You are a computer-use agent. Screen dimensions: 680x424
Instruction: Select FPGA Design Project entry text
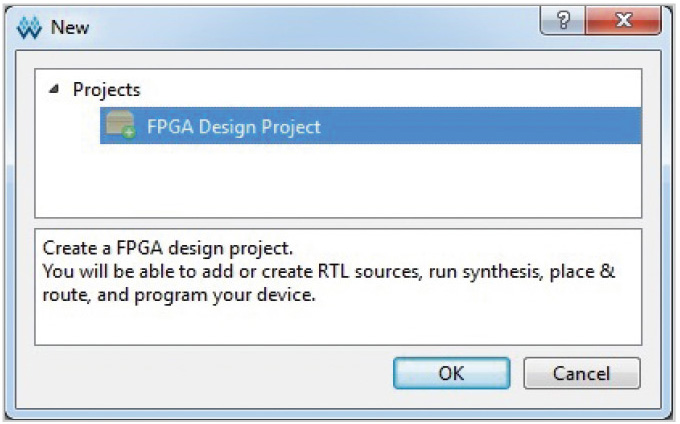(x=233, y=127)
